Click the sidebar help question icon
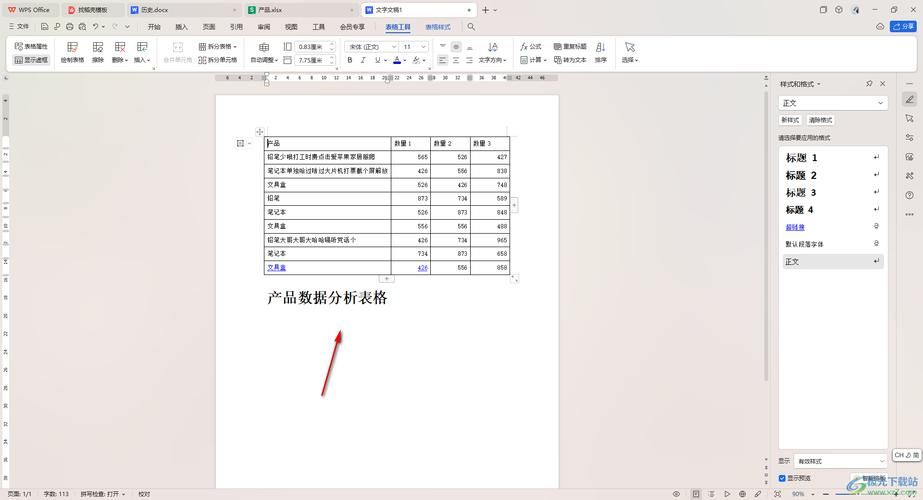The width and height of the screenshot is (923, 500). click(909, 195)
